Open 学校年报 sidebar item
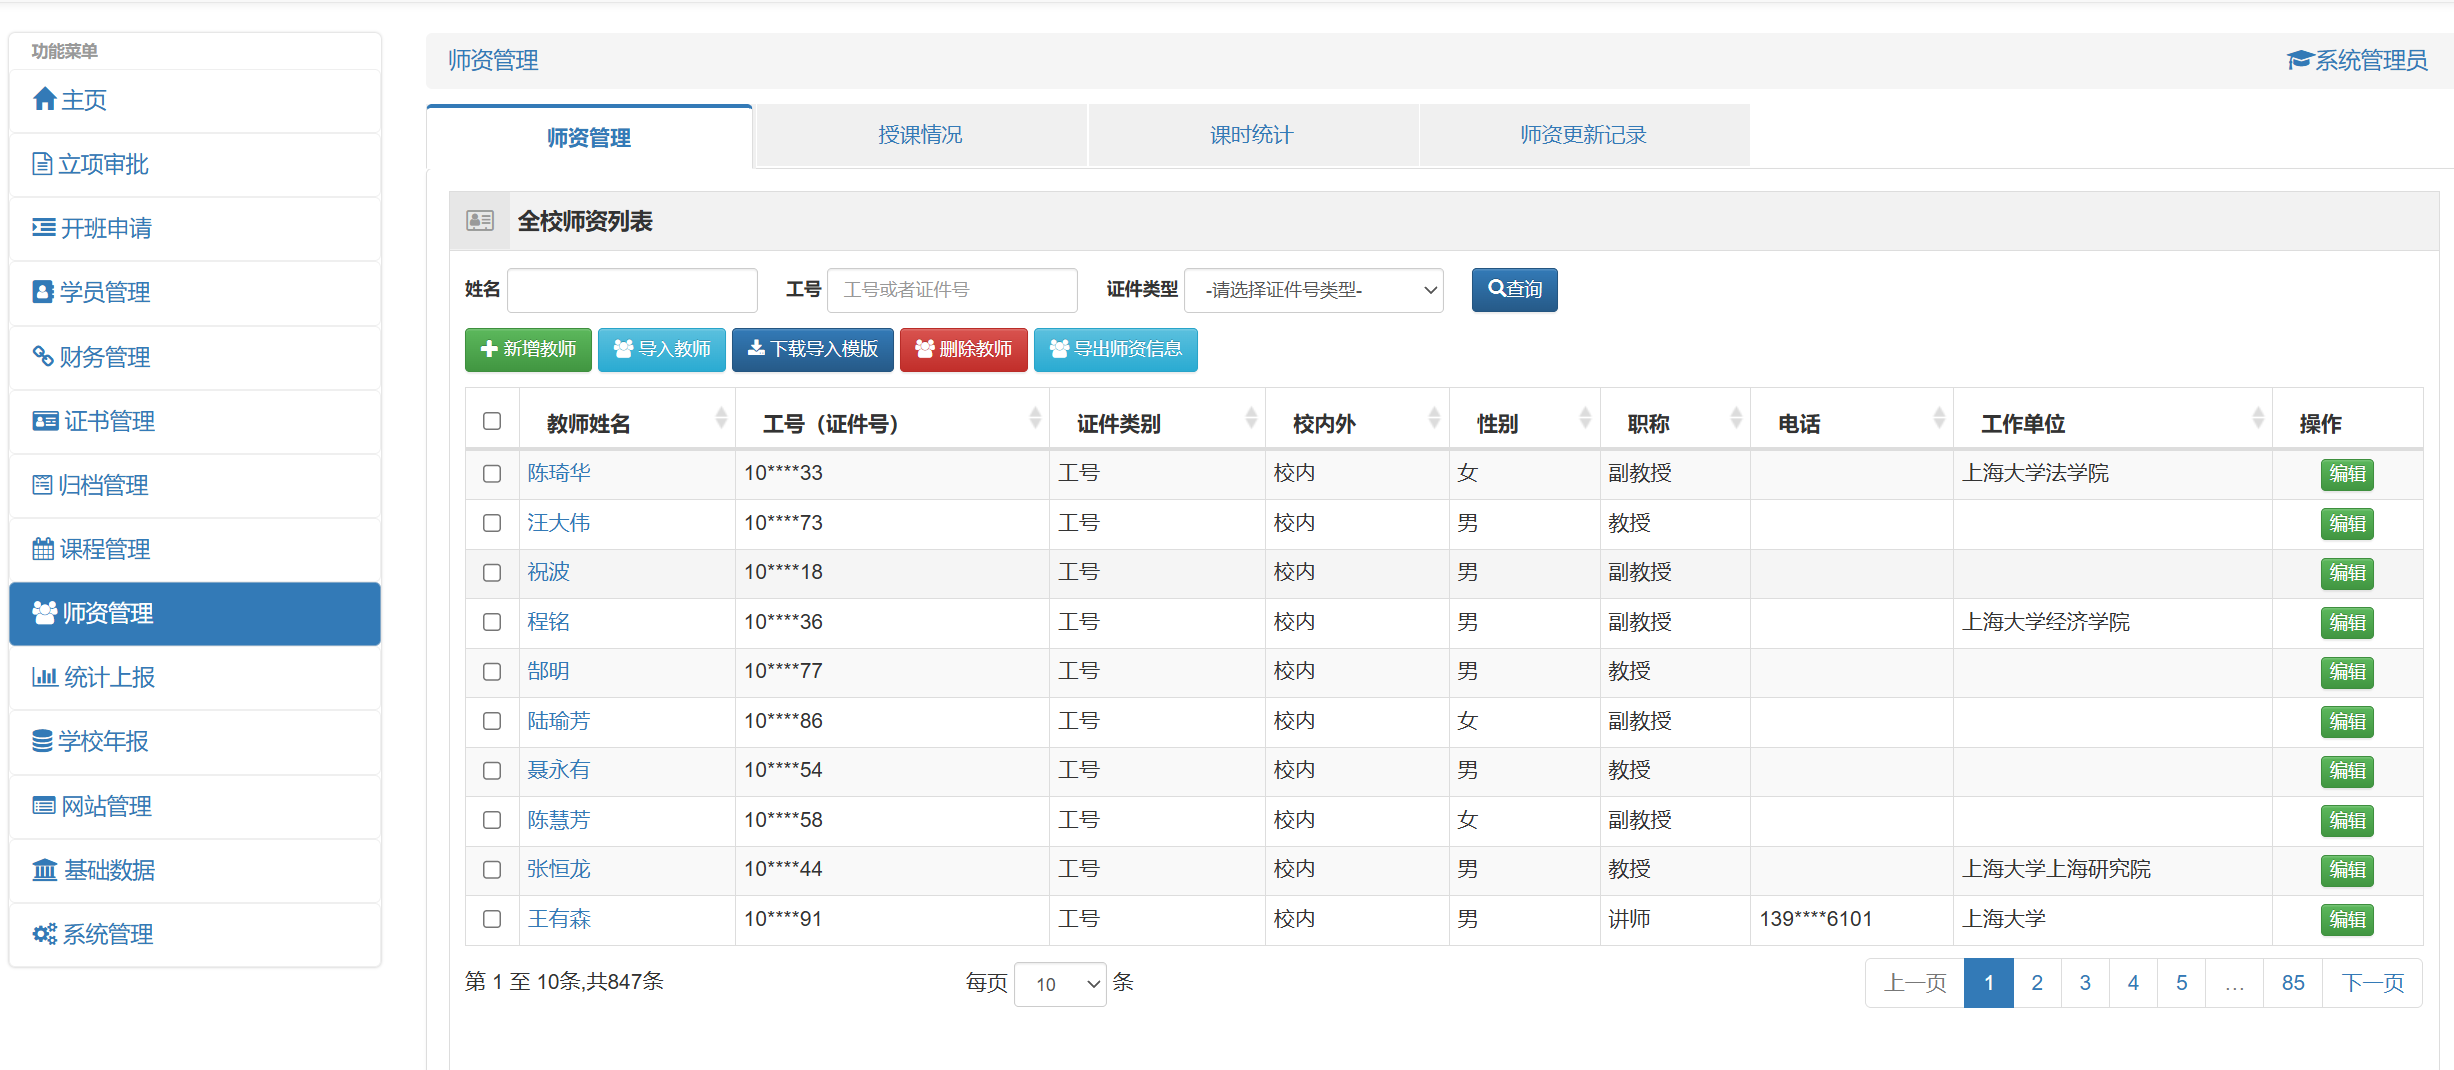This screenshot has height=1070, width=2454. pyautogui.click(x=195, y=741)
